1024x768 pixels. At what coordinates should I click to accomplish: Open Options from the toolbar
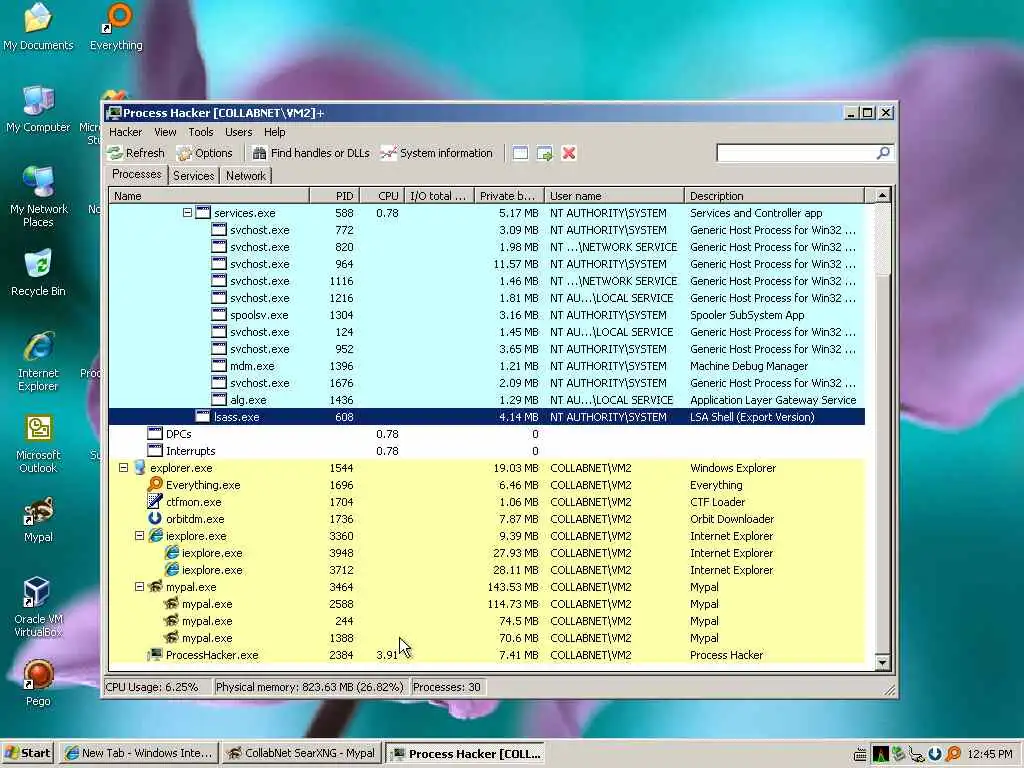tap(205, 153)
